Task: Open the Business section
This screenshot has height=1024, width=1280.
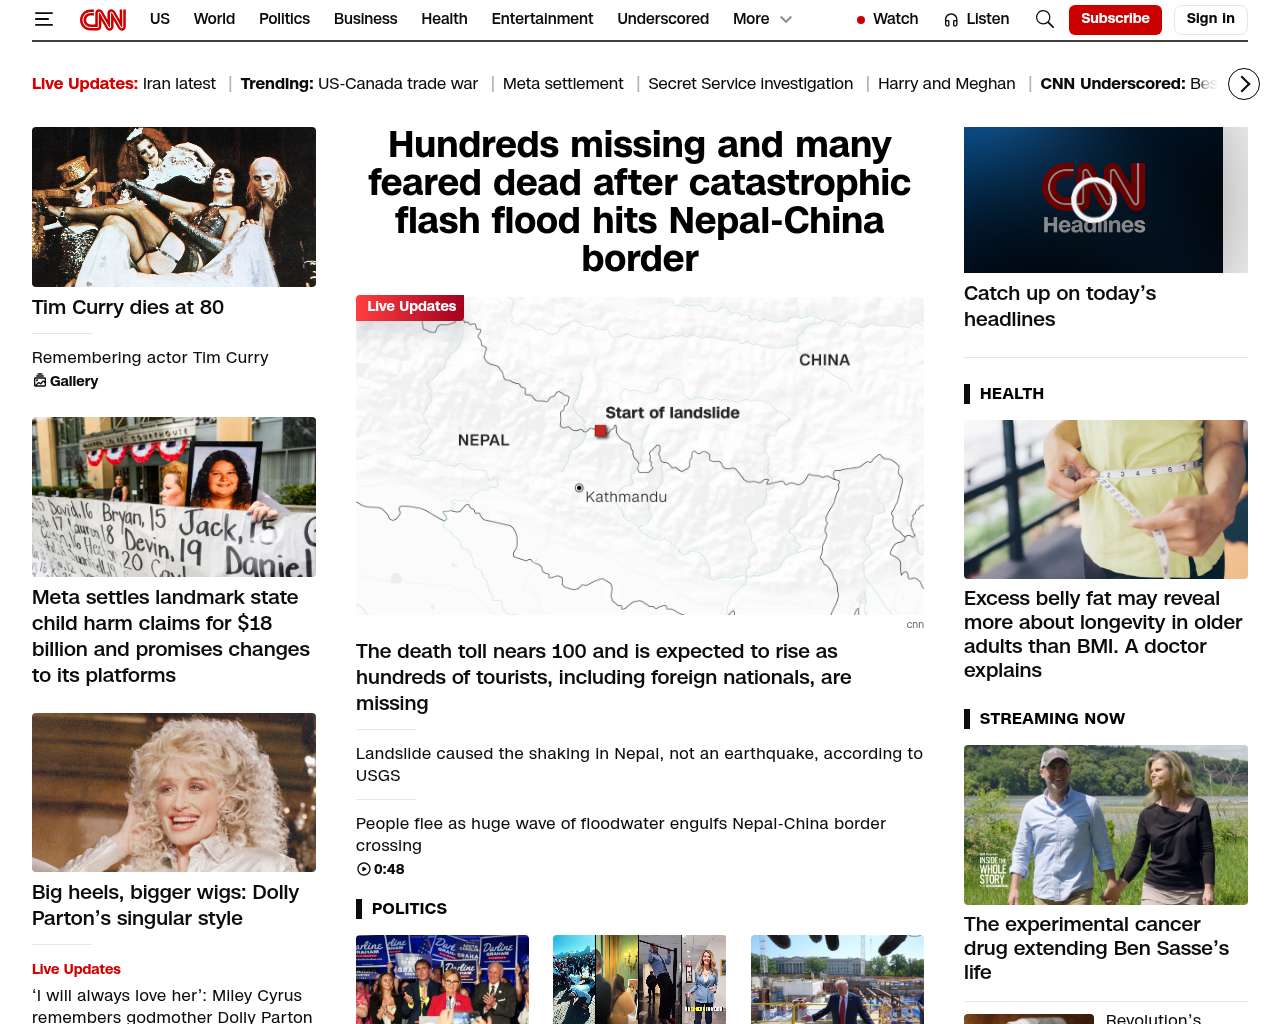Action: coord(365,19)
